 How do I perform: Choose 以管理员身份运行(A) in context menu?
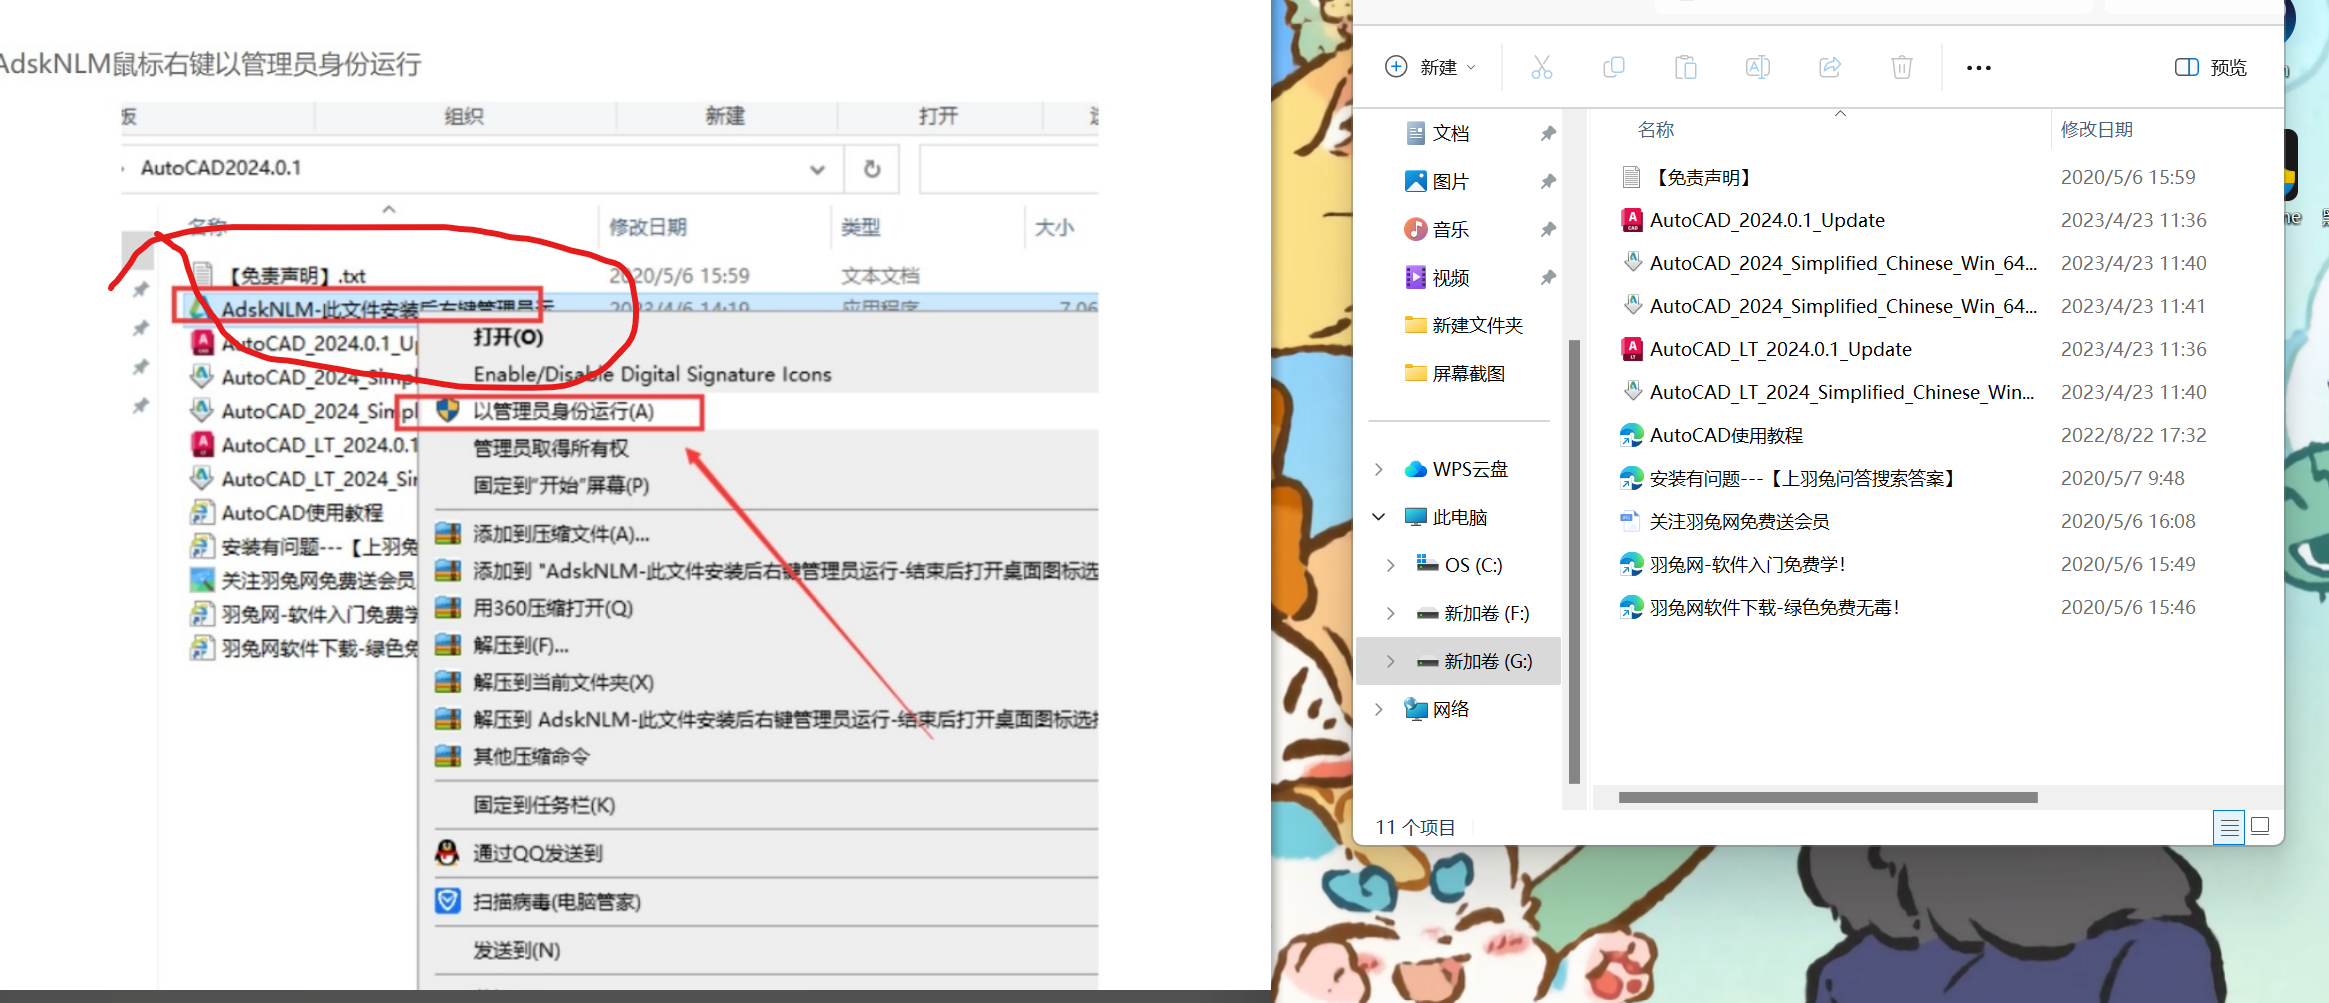point(563,411)
